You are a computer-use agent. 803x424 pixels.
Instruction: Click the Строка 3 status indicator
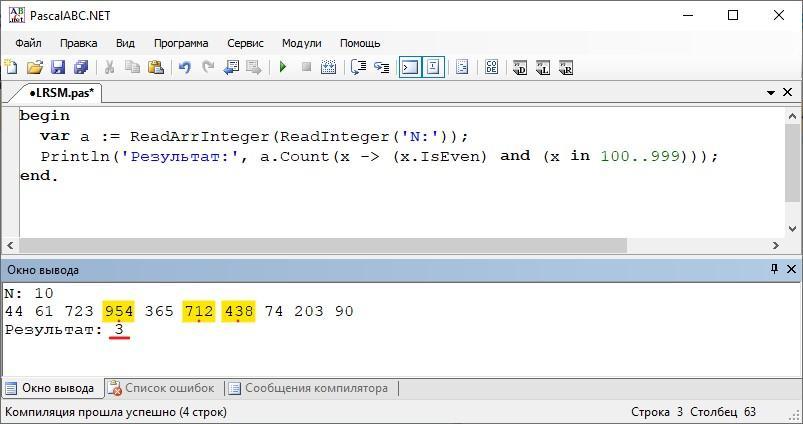pyautogui.click(x=657, y=412)
